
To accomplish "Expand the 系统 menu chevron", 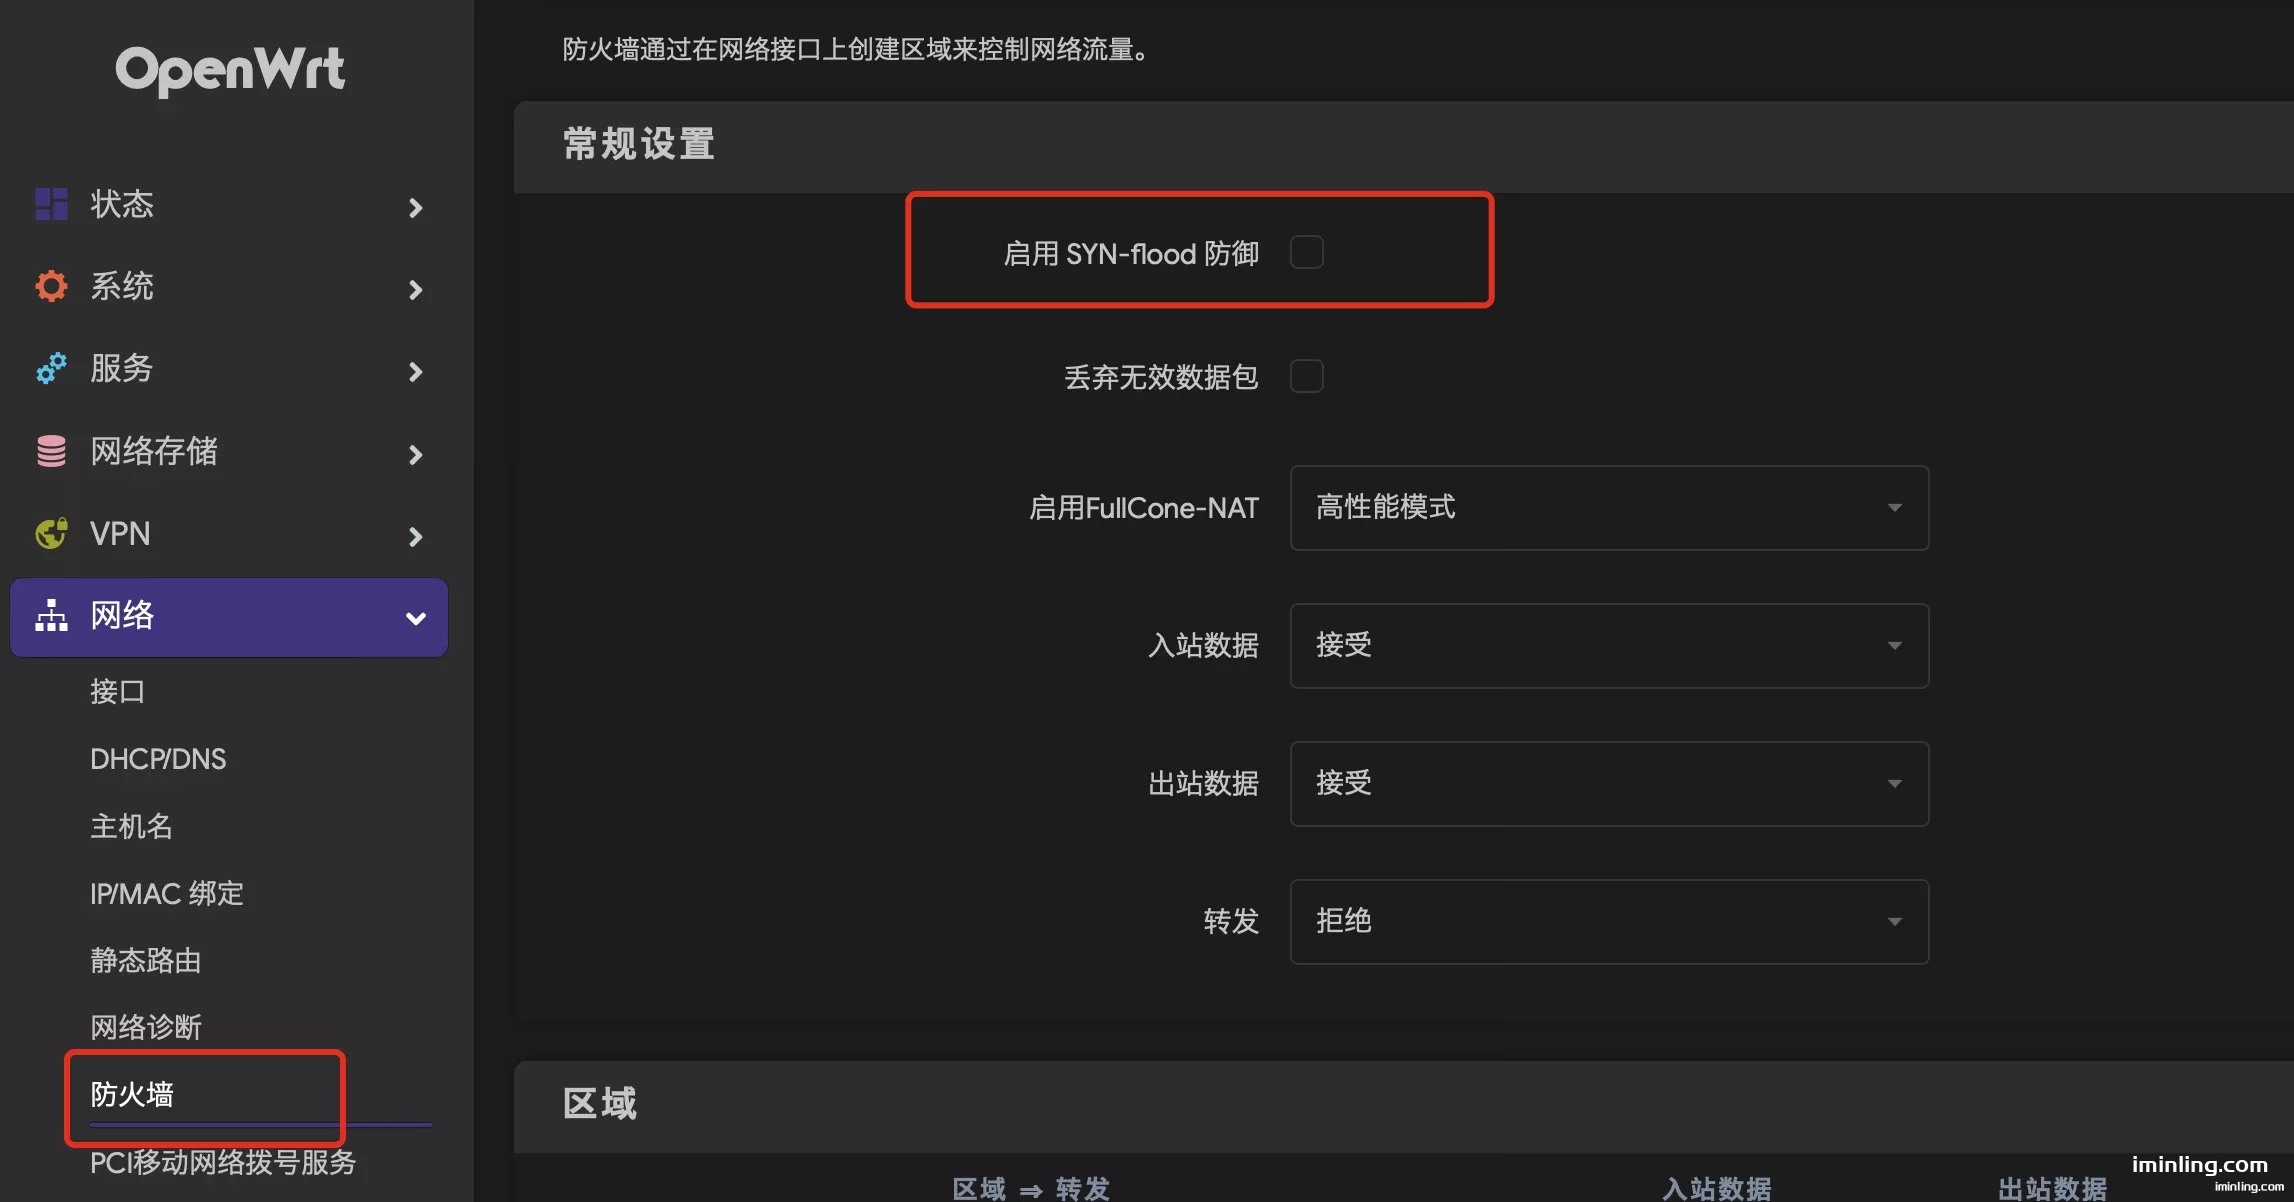I will 416,290.
